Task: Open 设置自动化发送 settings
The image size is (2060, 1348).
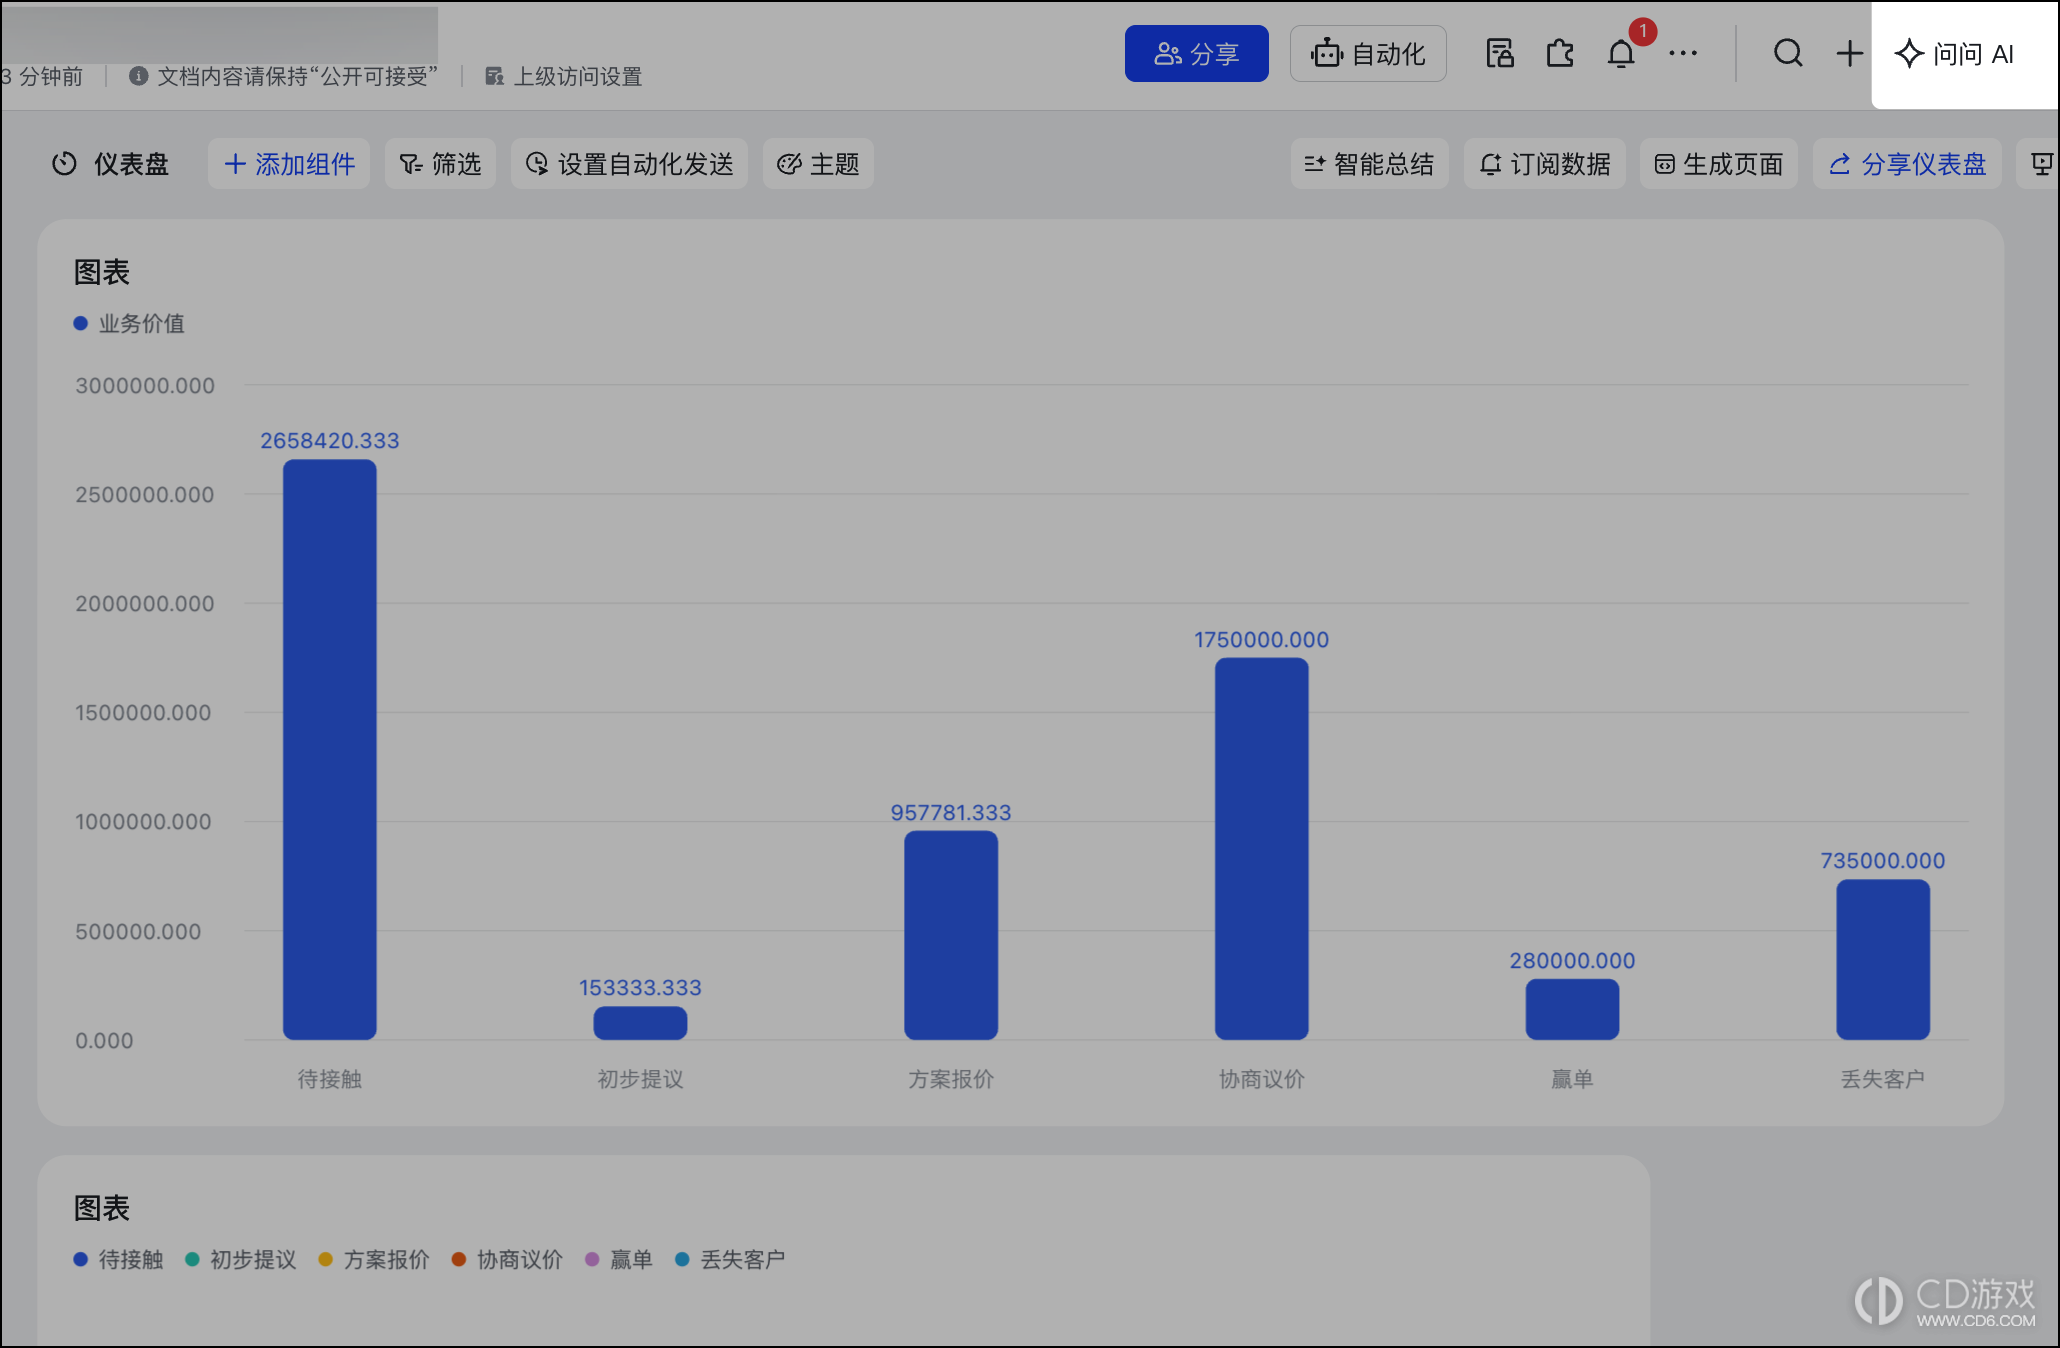Action: point(629,164)
